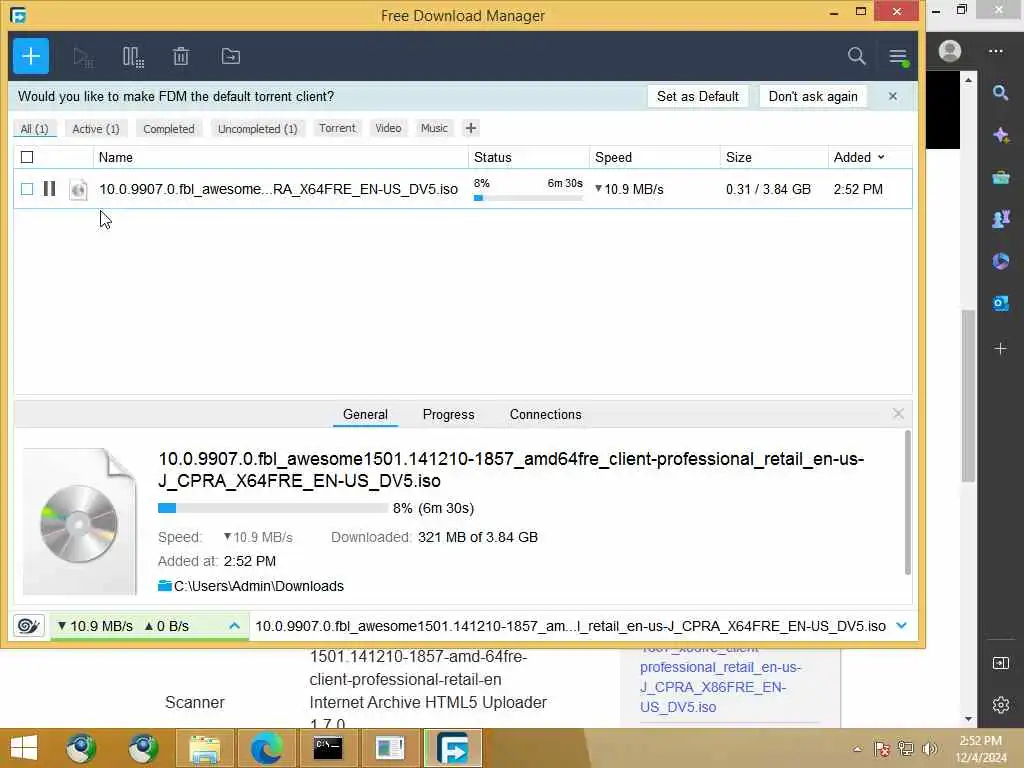Select the Active (1) filter tab
The width and height of the screenshot is (1024, 768).
[x=96, y=129]
